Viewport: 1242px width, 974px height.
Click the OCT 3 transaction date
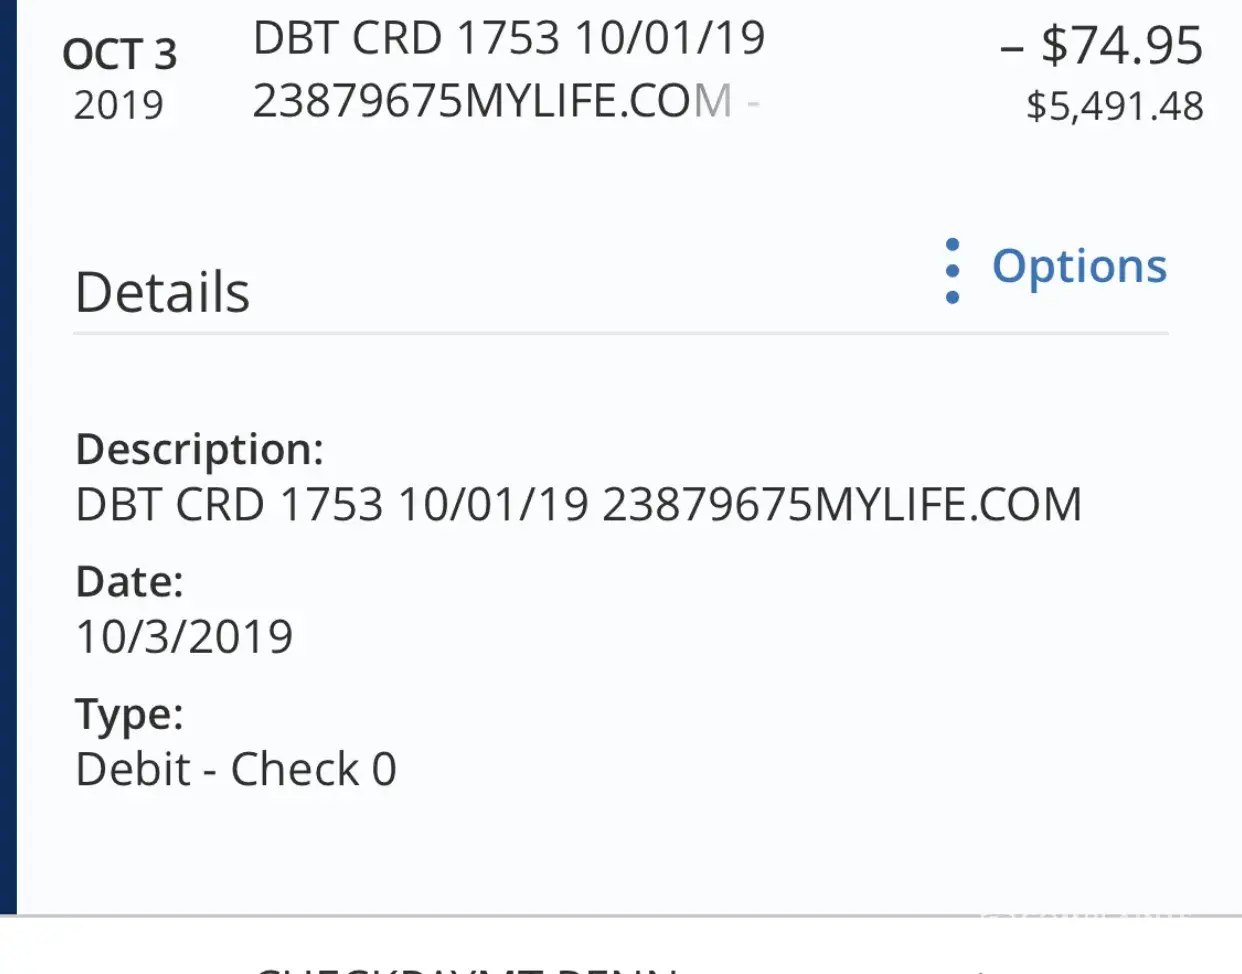click(x=119, y=54)
